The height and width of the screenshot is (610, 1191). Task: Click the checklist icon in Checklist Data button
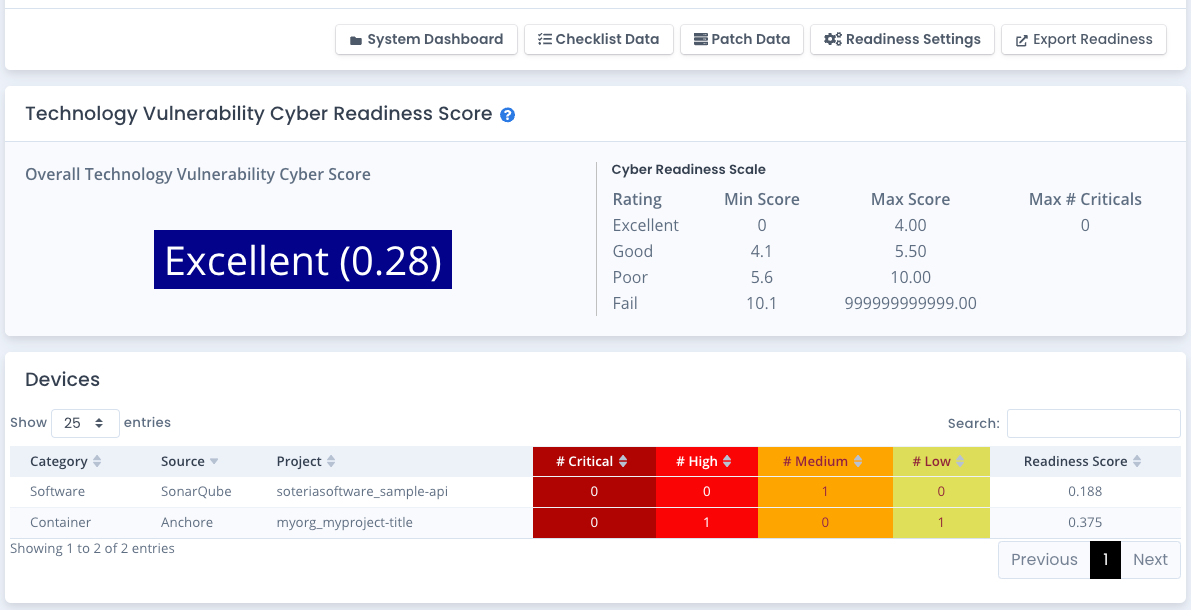pyautogui.click(x=545, y=40)
